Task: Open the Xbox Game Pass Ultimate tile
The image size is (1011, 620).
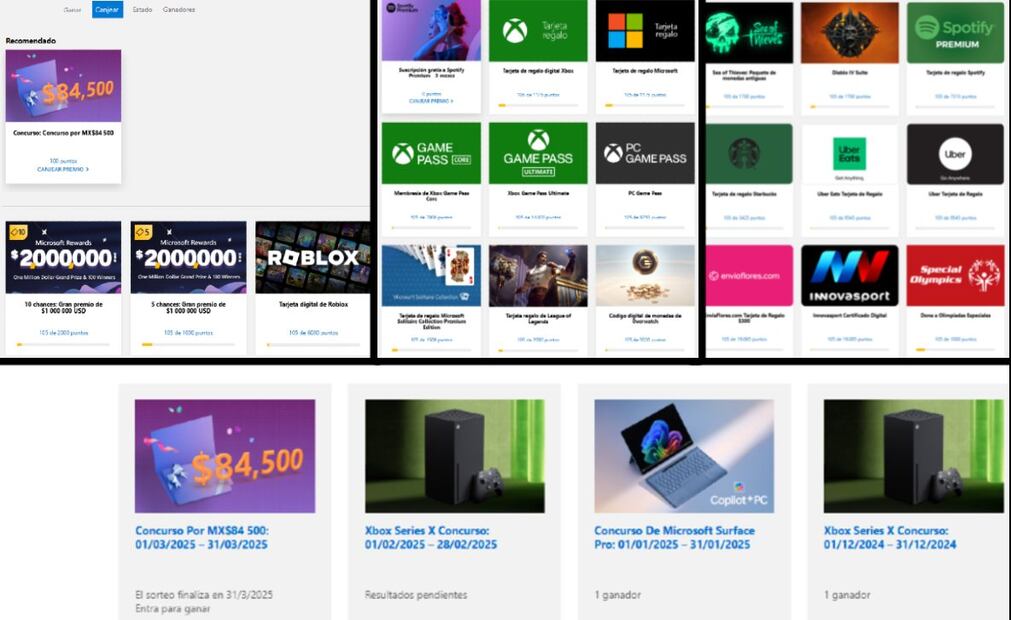Action: point(538,153)
